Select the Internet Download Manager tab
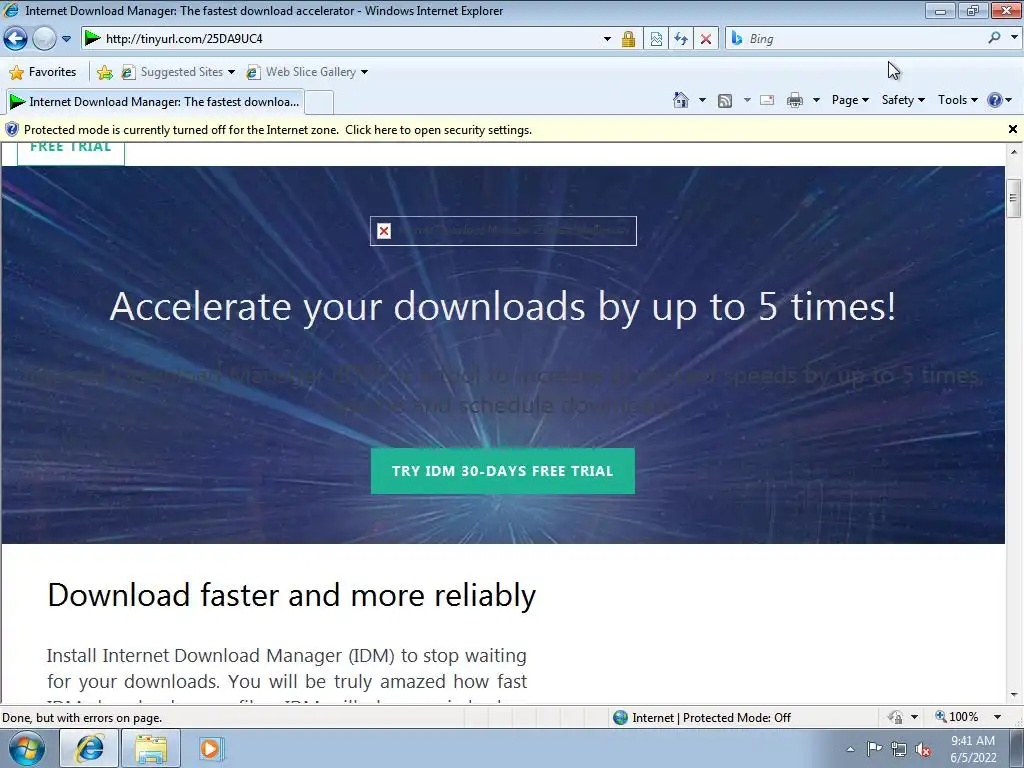Image resolution: width=1024 pixels, height=768 pixels. tap(155, 102)
